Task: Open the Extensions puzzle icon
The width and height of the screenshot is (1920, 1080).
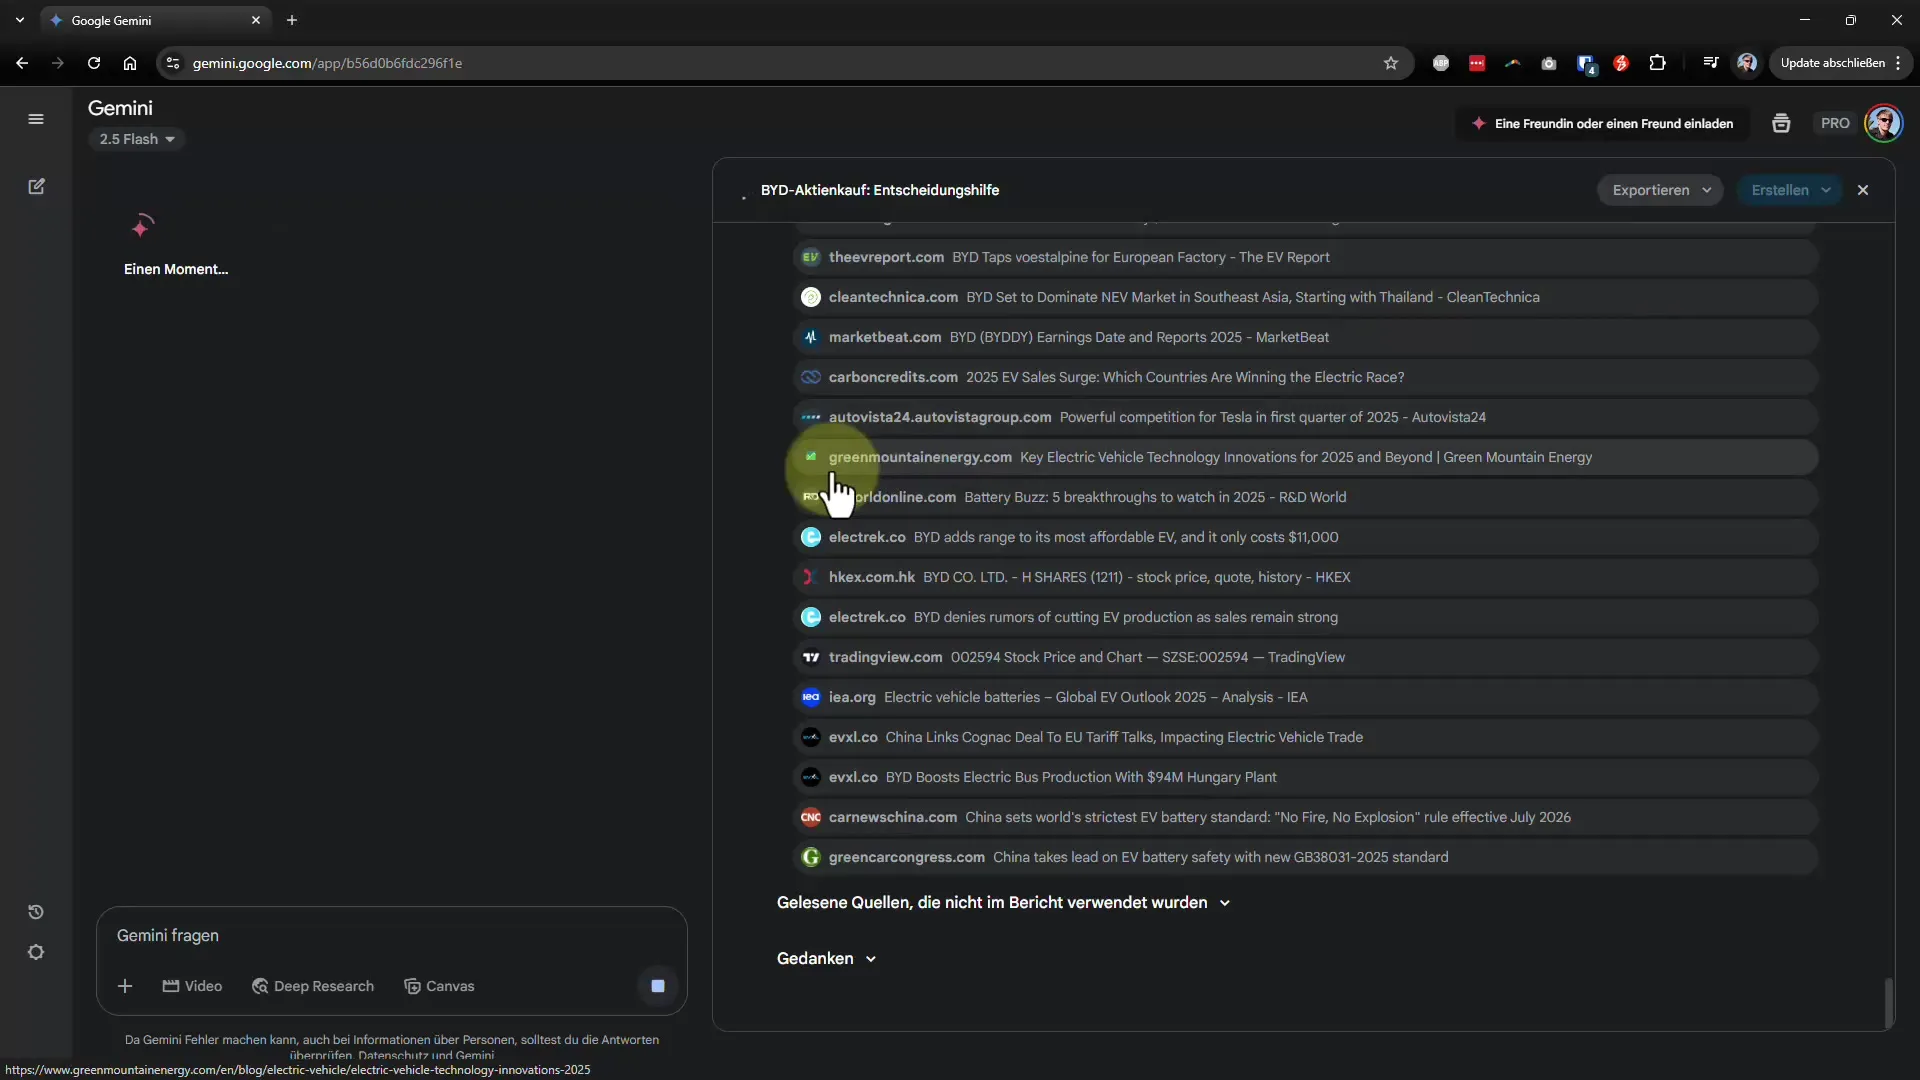Action: click(1657, 63)
